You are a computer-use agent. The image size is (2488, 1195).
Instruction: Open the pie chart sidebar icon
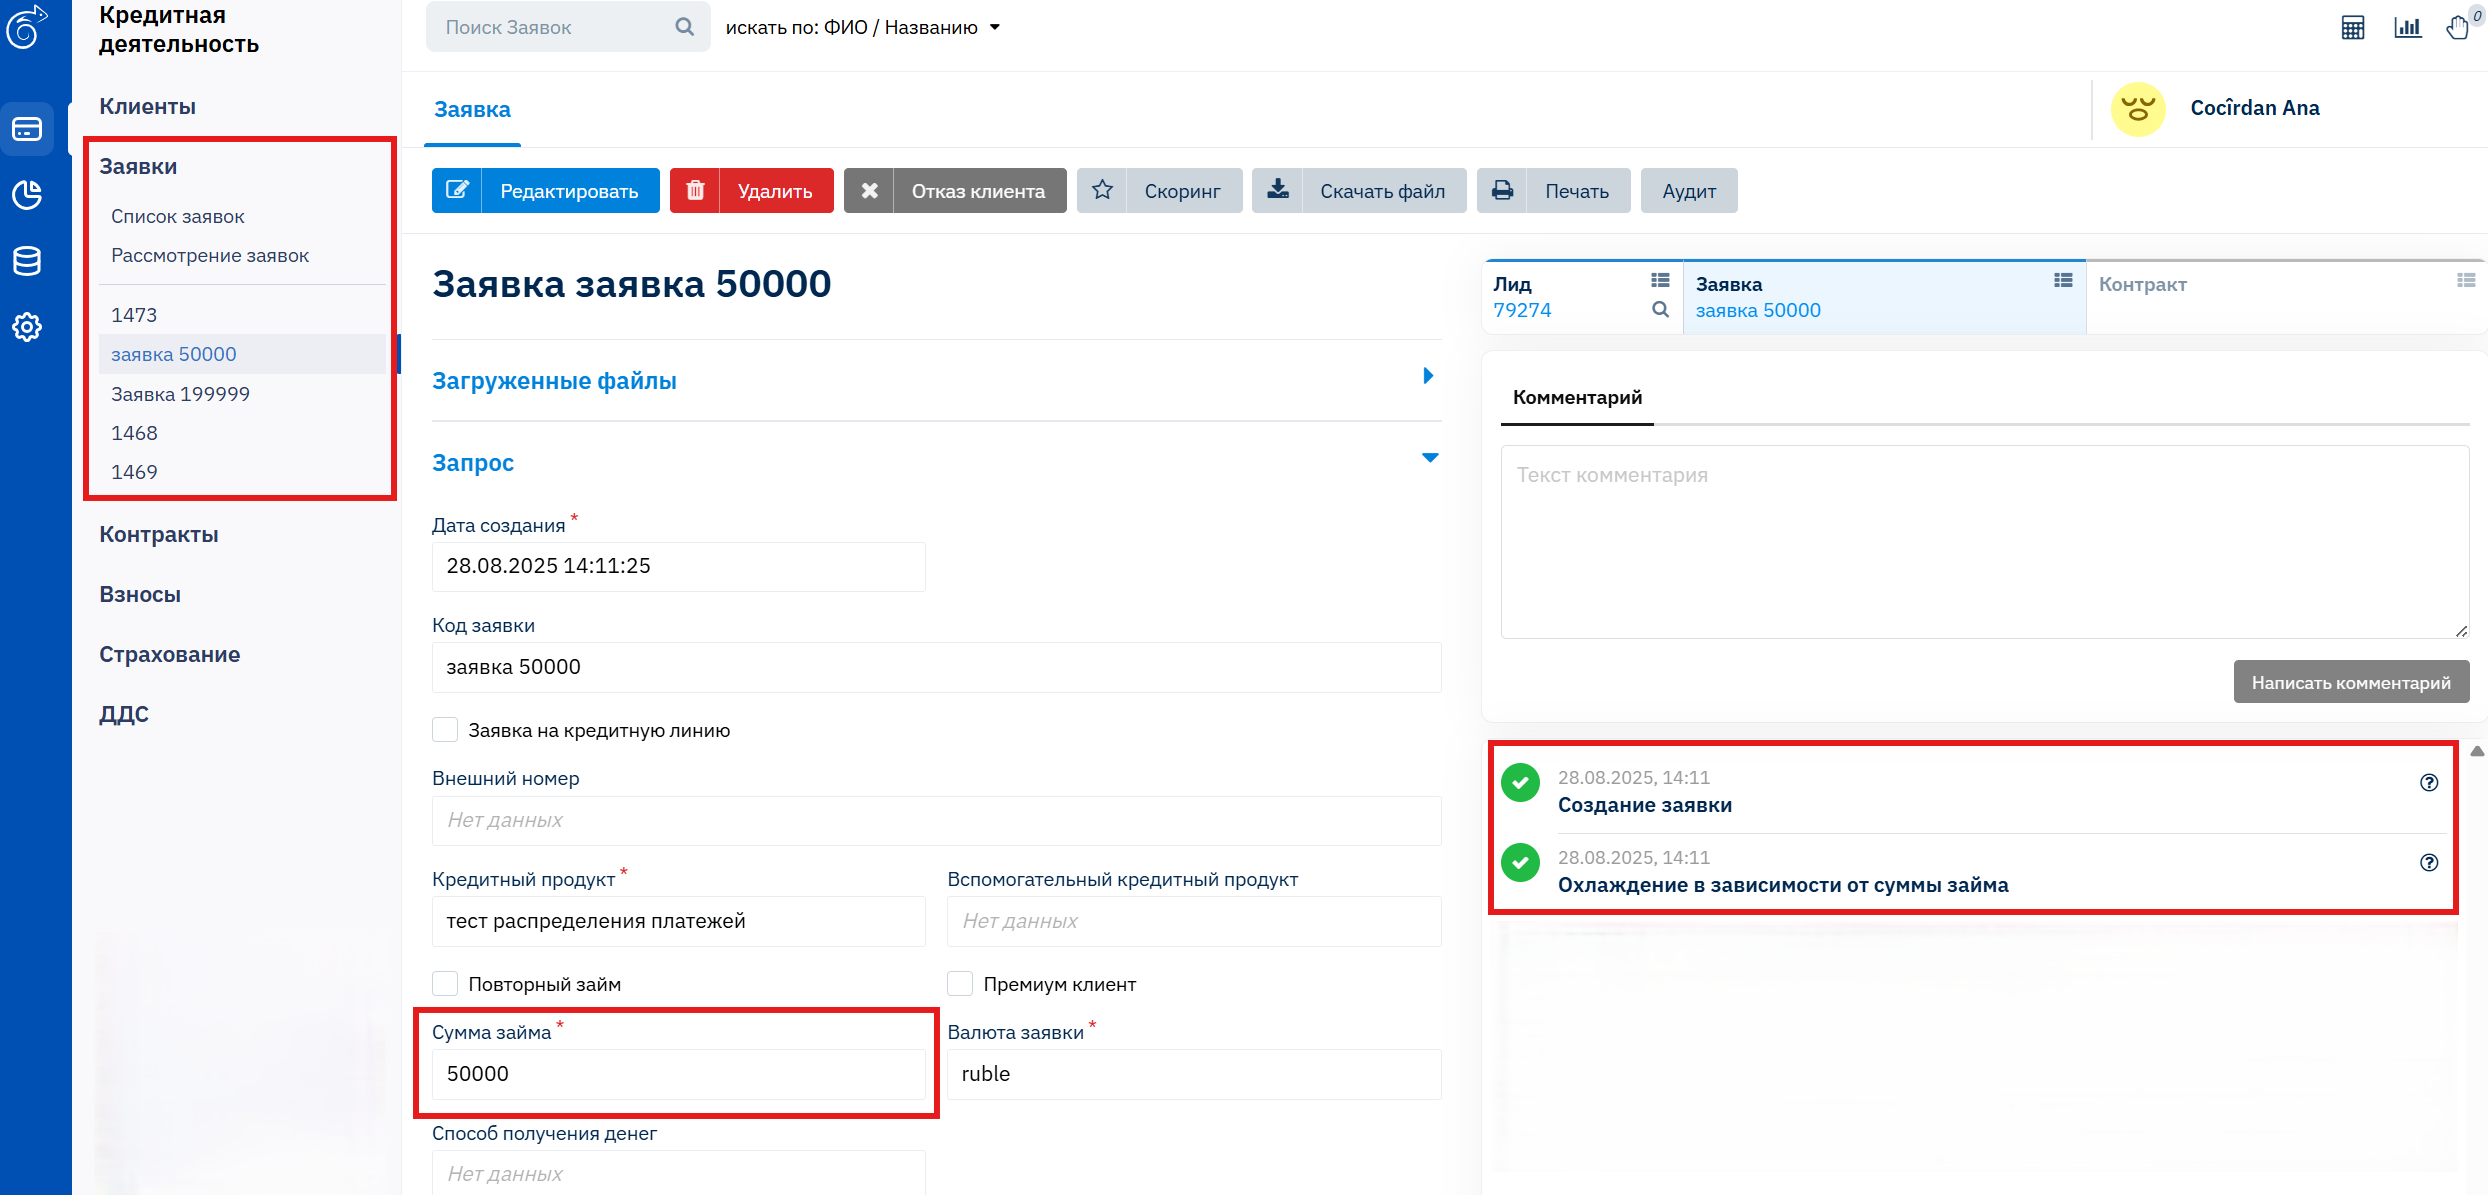(x=27, y=195)
